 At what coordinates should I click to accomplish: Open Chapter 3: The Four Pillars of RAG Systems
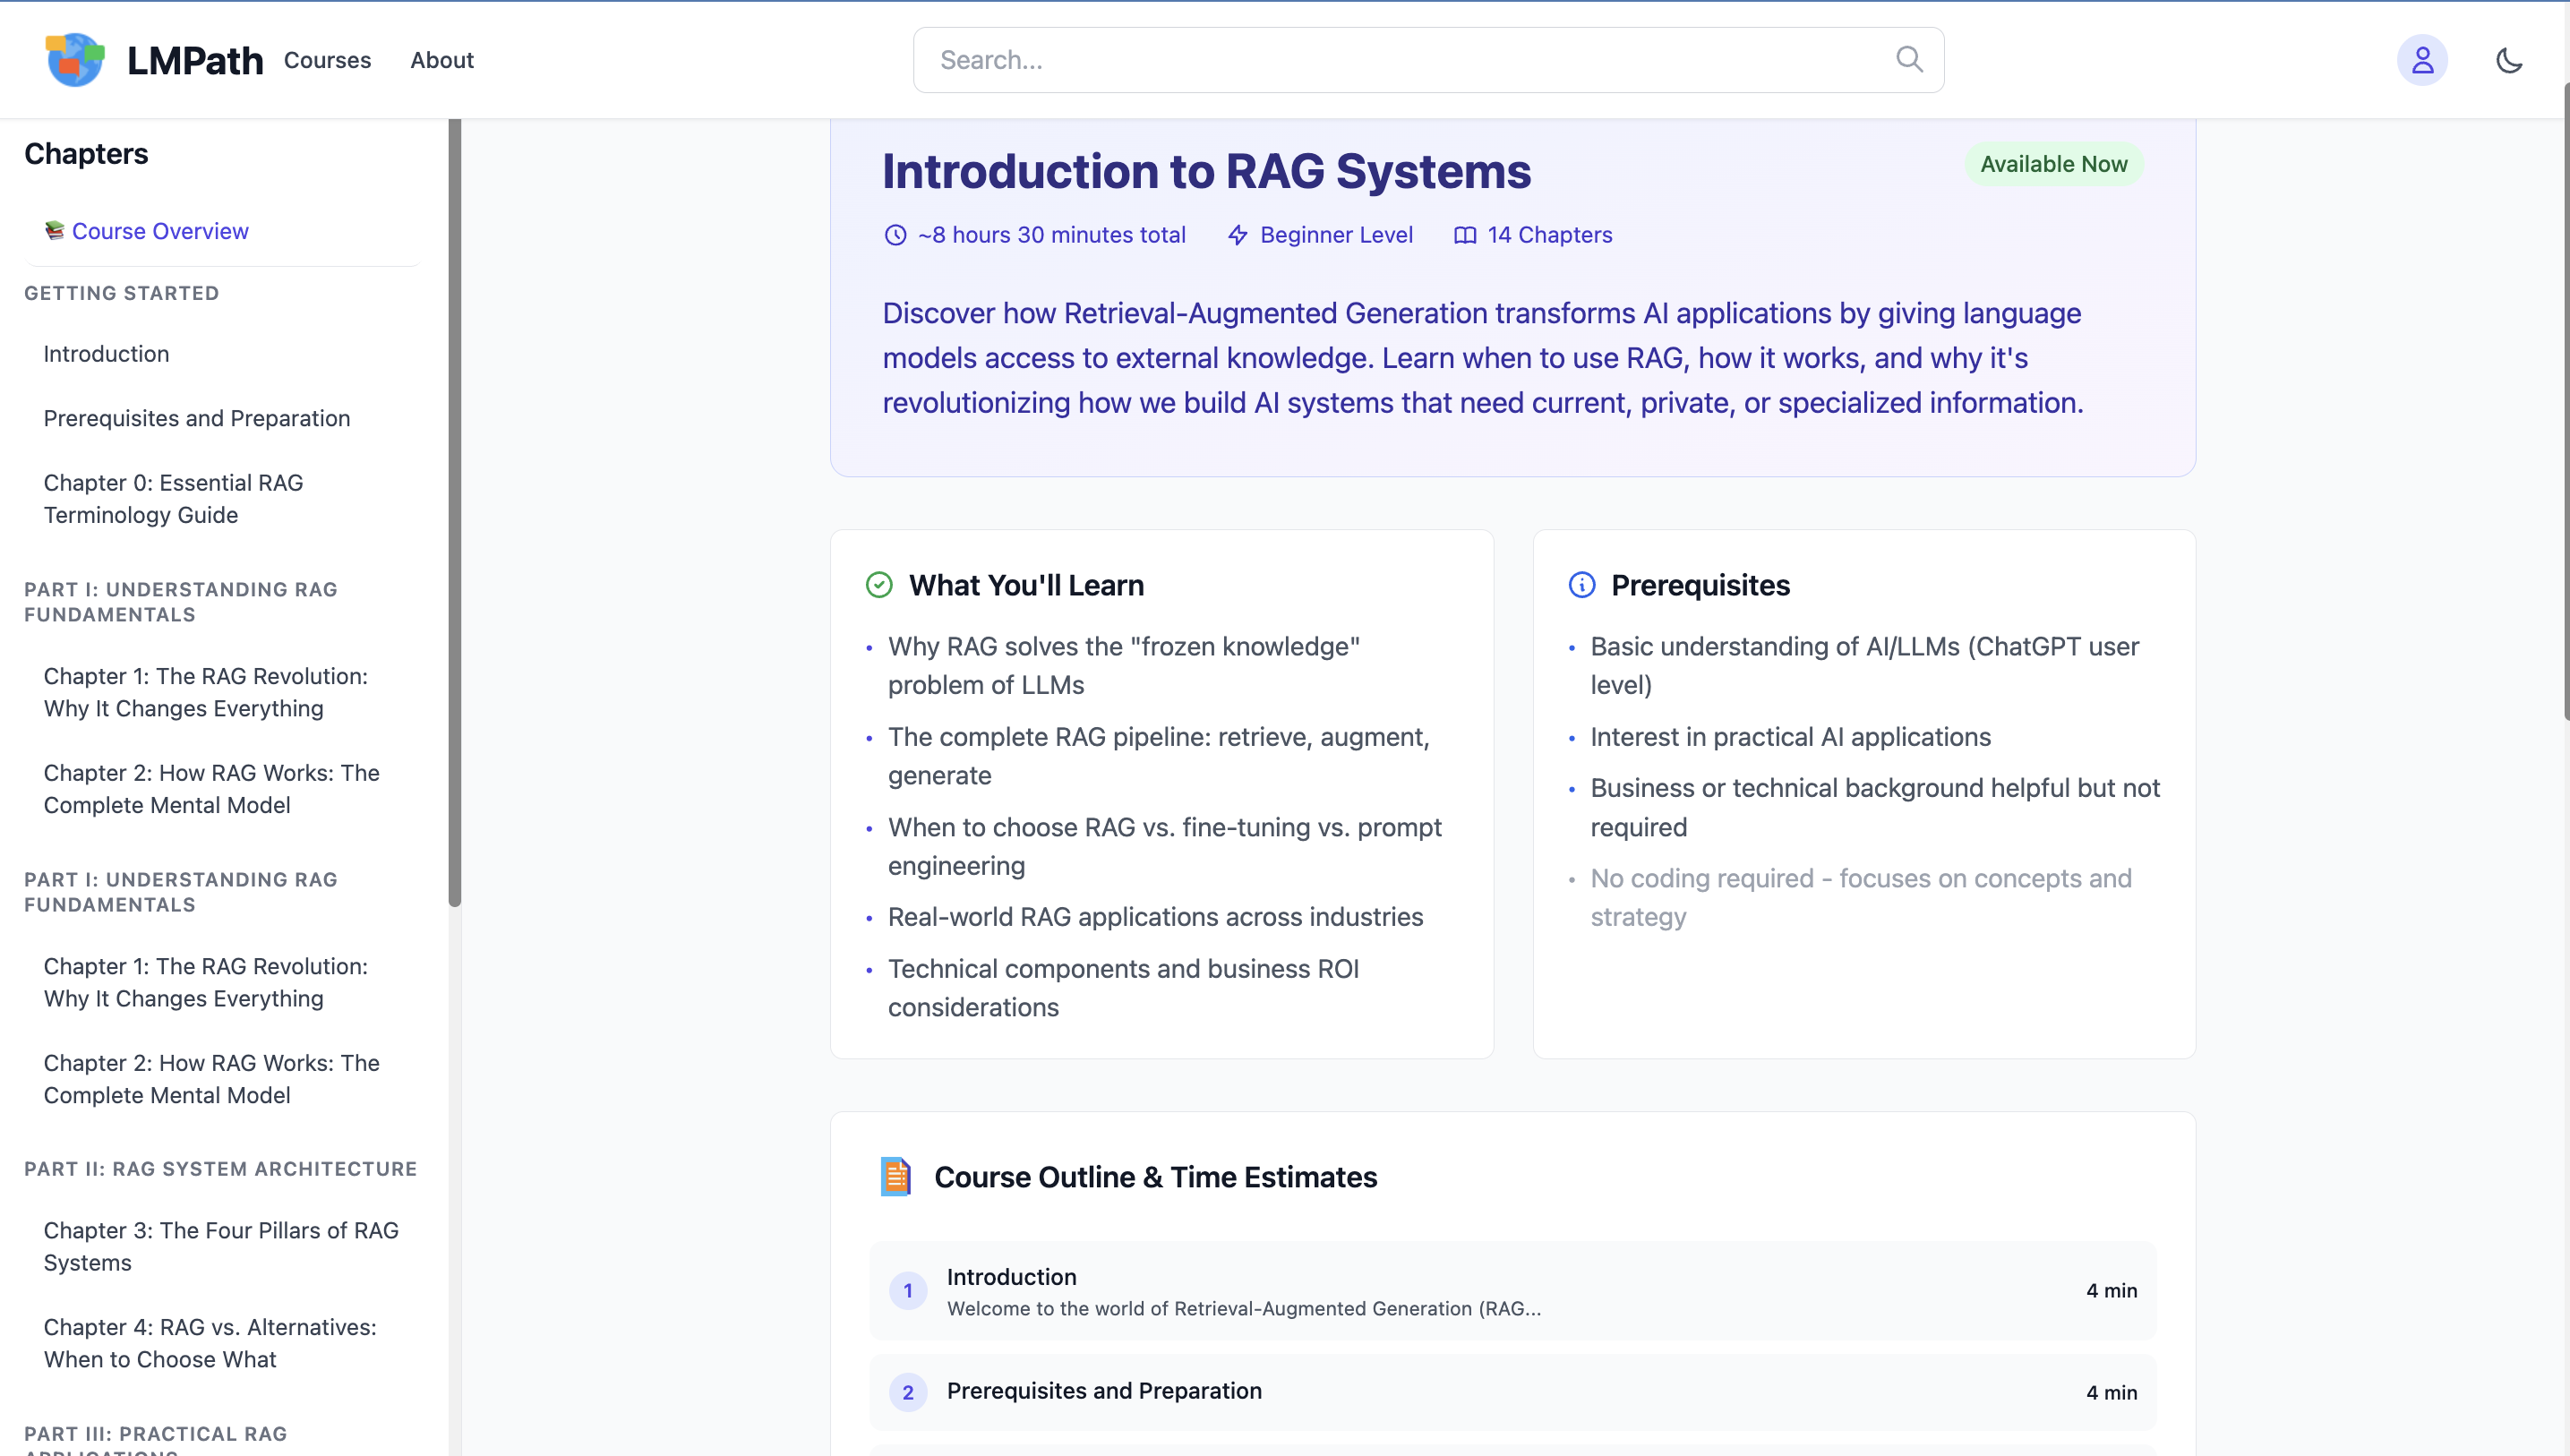[221, 1246]
